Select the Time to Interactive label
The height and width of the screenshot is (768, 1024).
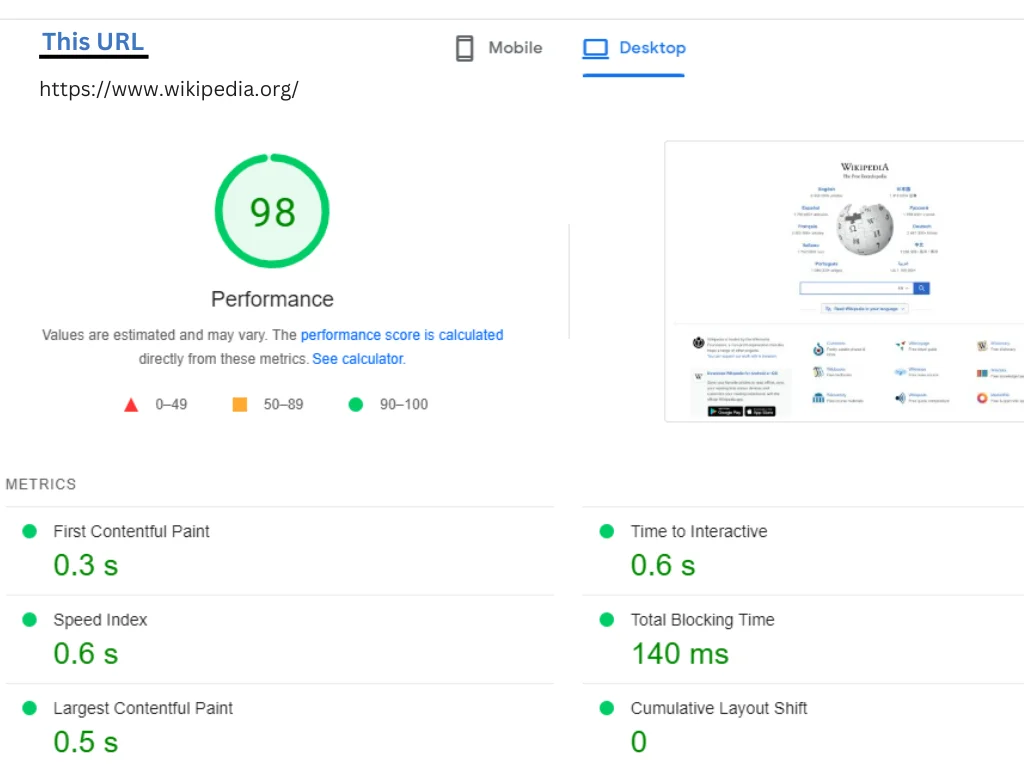(699, 532)
